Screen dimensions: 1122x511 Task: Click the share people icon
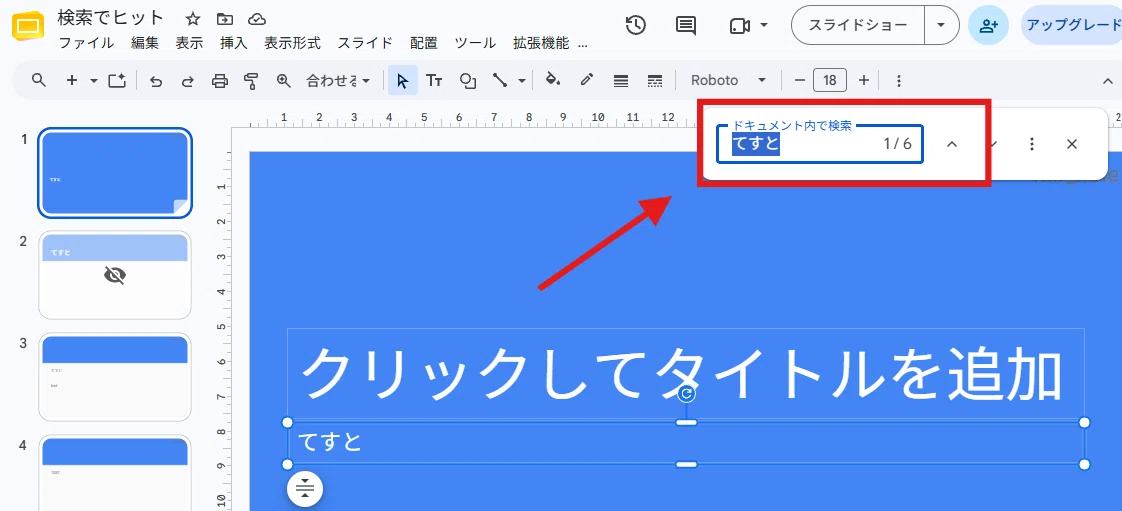[x=988, y=26]
